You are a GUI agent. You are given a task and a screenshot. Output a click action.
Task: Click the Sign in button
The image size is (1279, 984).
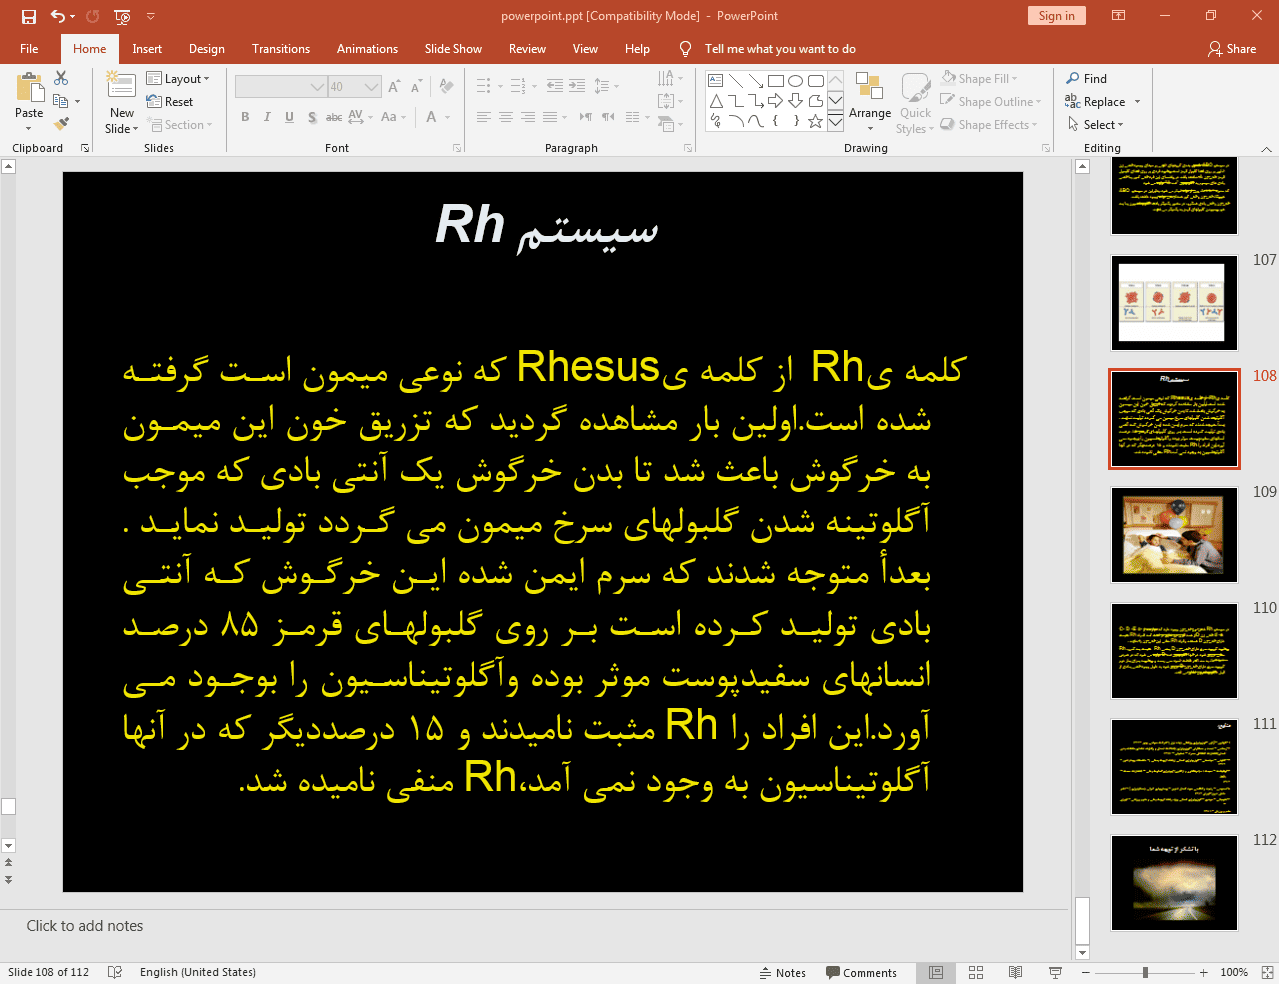1056,16
